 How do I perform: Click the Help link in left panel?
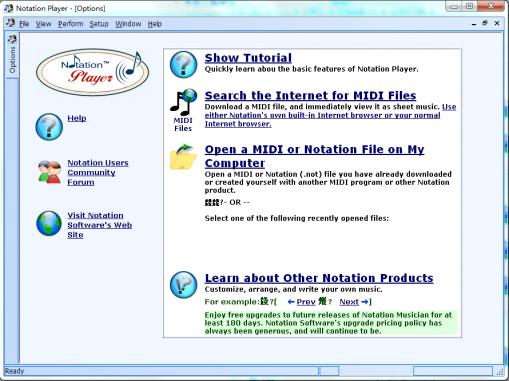click(77, 118)
